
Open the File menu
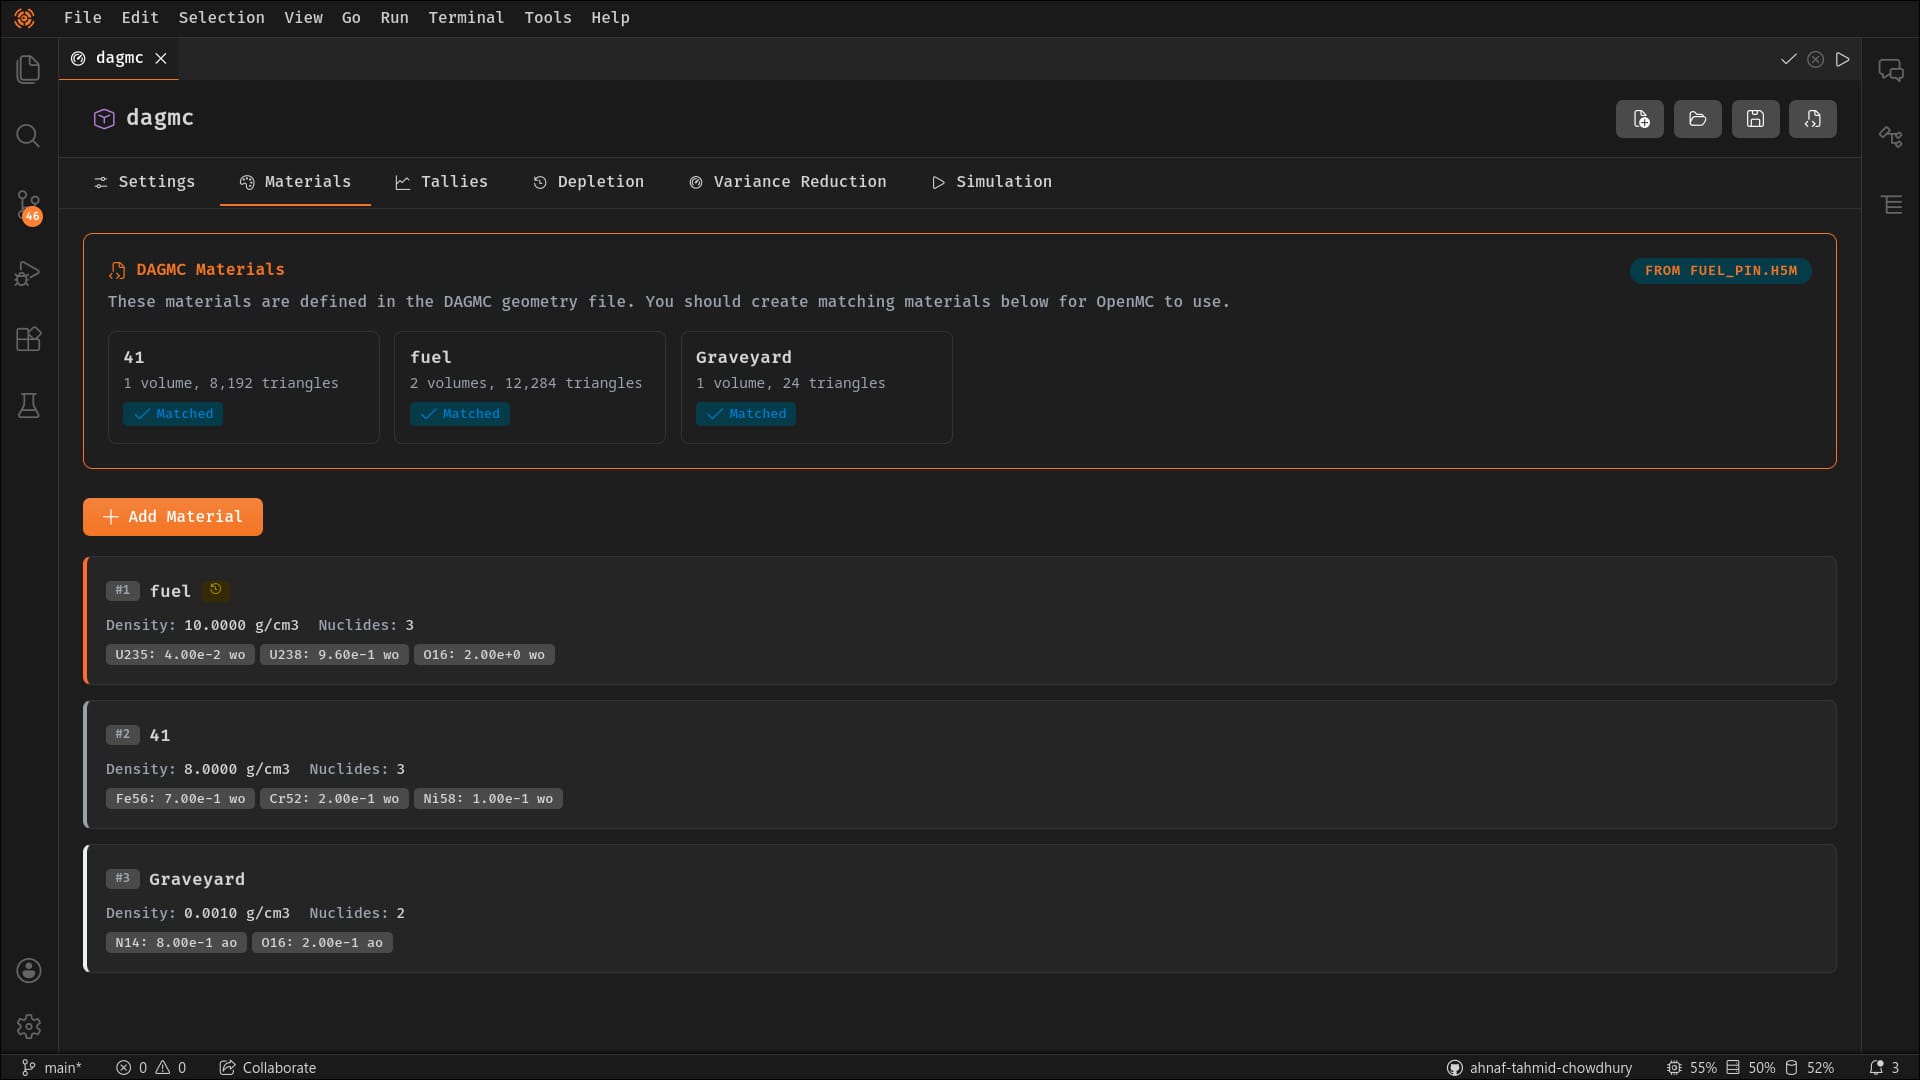[83, 17]
